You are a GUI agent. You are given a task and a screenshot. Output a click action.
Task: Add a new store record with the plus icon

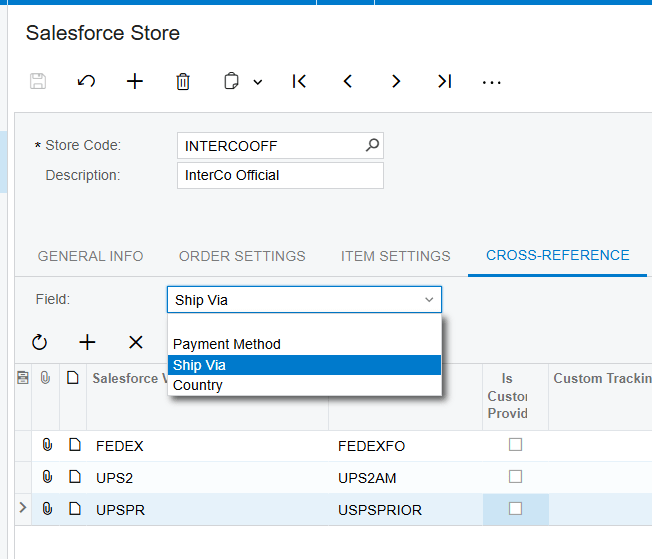[135, 81]
